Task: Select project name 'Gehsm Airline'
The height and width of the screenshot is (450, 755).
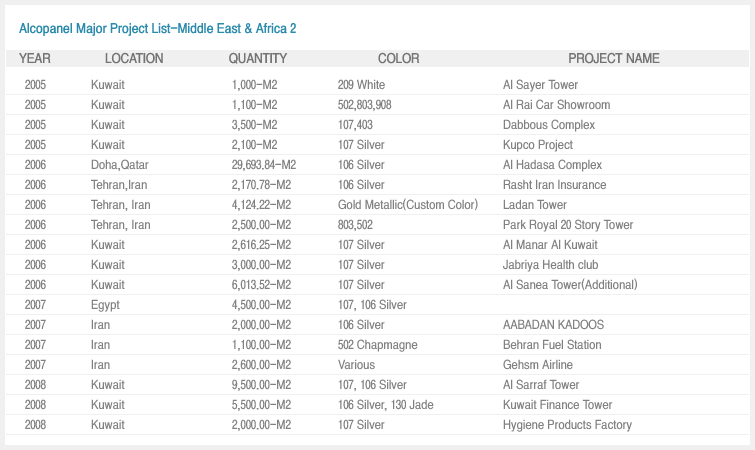Action: (537, 365)
